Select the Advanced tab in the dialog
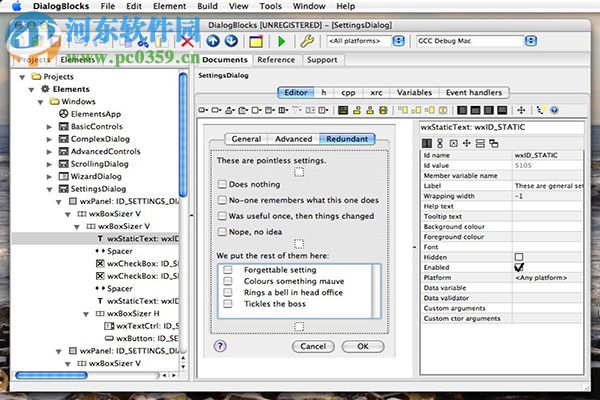 [x=293, y=139]
